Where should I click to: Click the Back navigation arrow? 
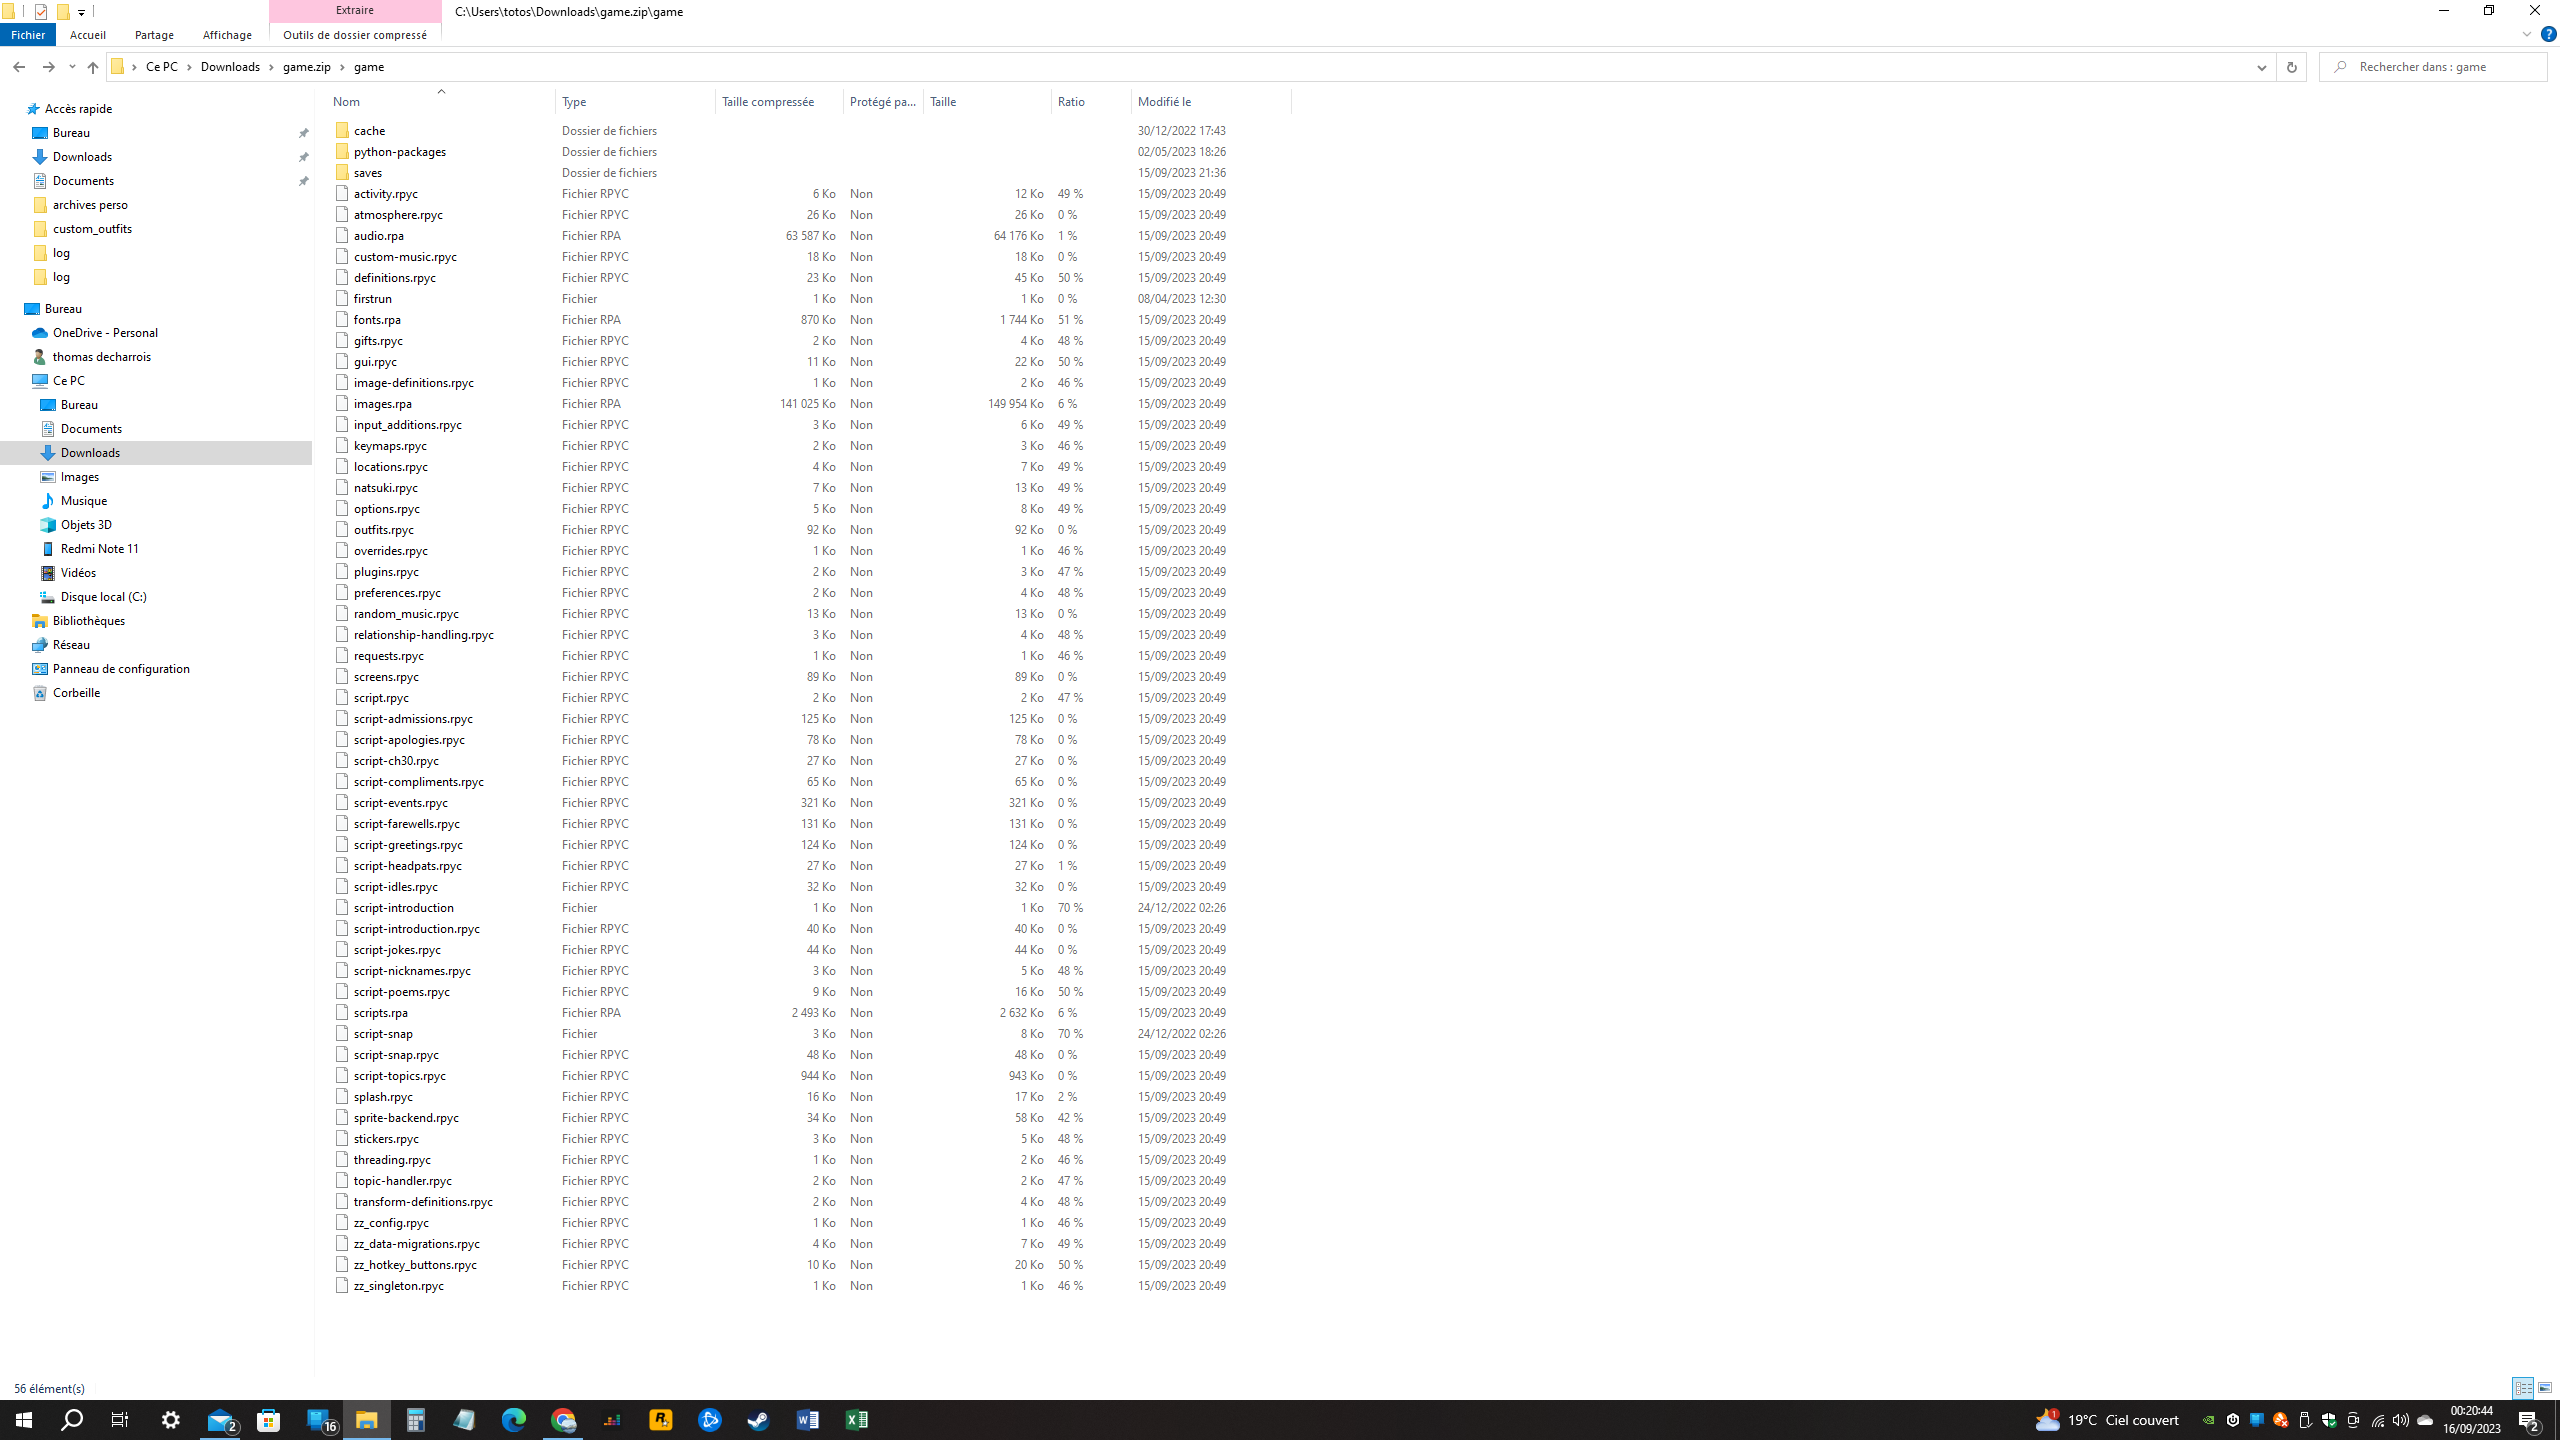click(x=19, y=67)
